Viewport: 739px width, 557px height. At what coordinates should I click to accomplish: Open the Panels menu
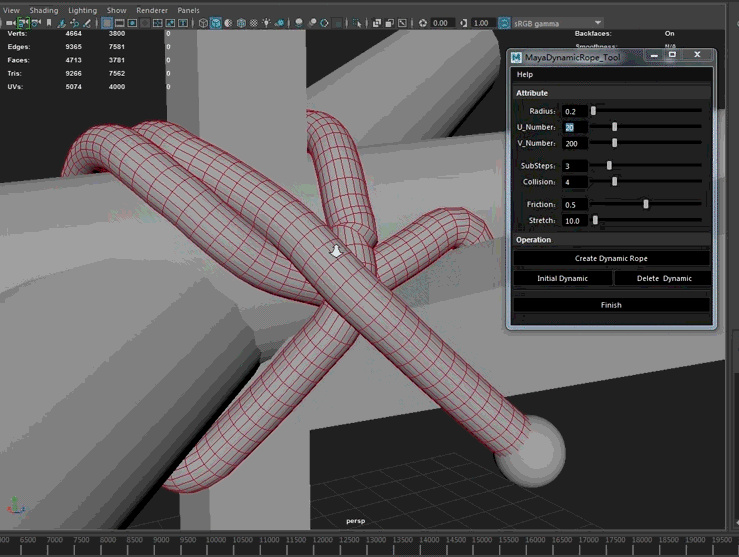188,10
